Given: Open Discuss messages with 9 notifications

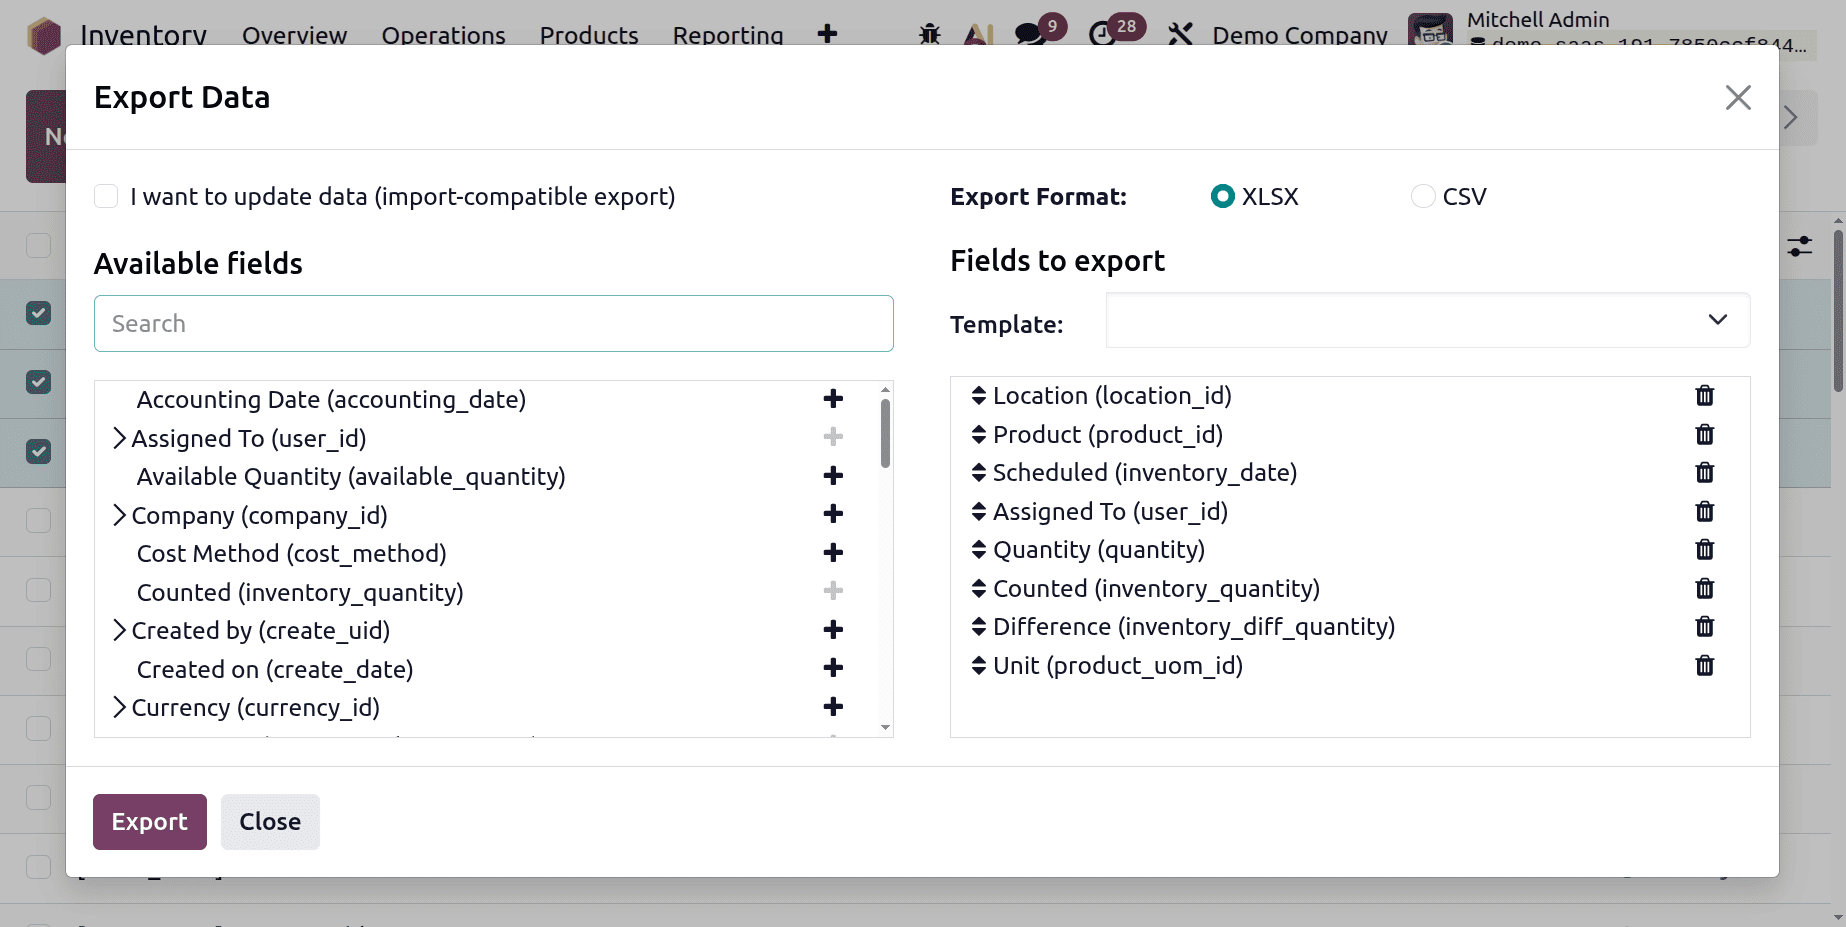Looking at the screenshot, I should click(1028, 33).
